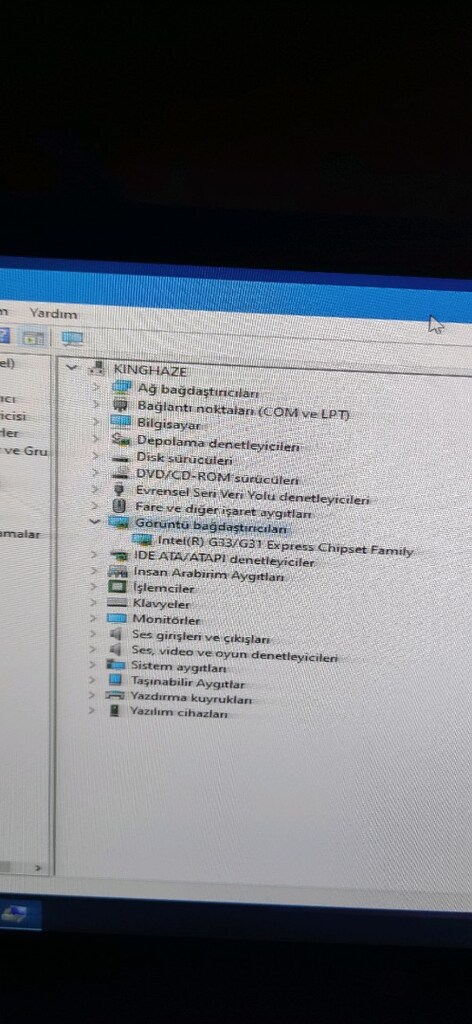Expand Taşınabilir Aygıtlar category
472x1024 pixels.
pyautogui.click(x=93, y=680)
